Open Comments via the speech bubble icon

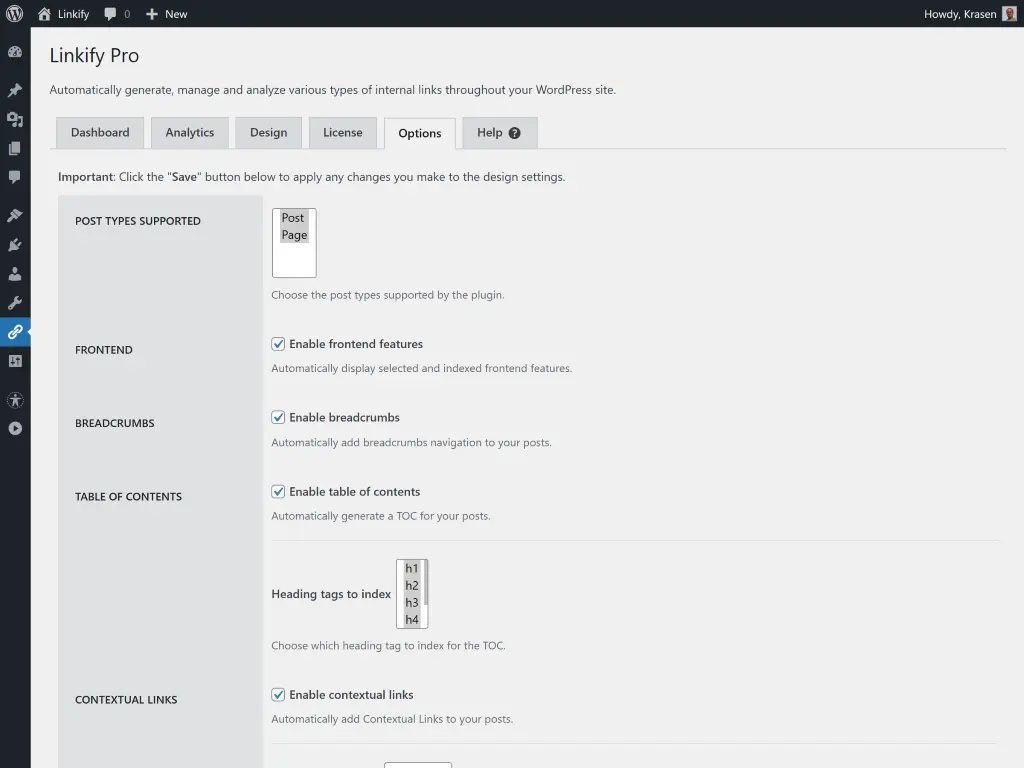coord(15,177)
